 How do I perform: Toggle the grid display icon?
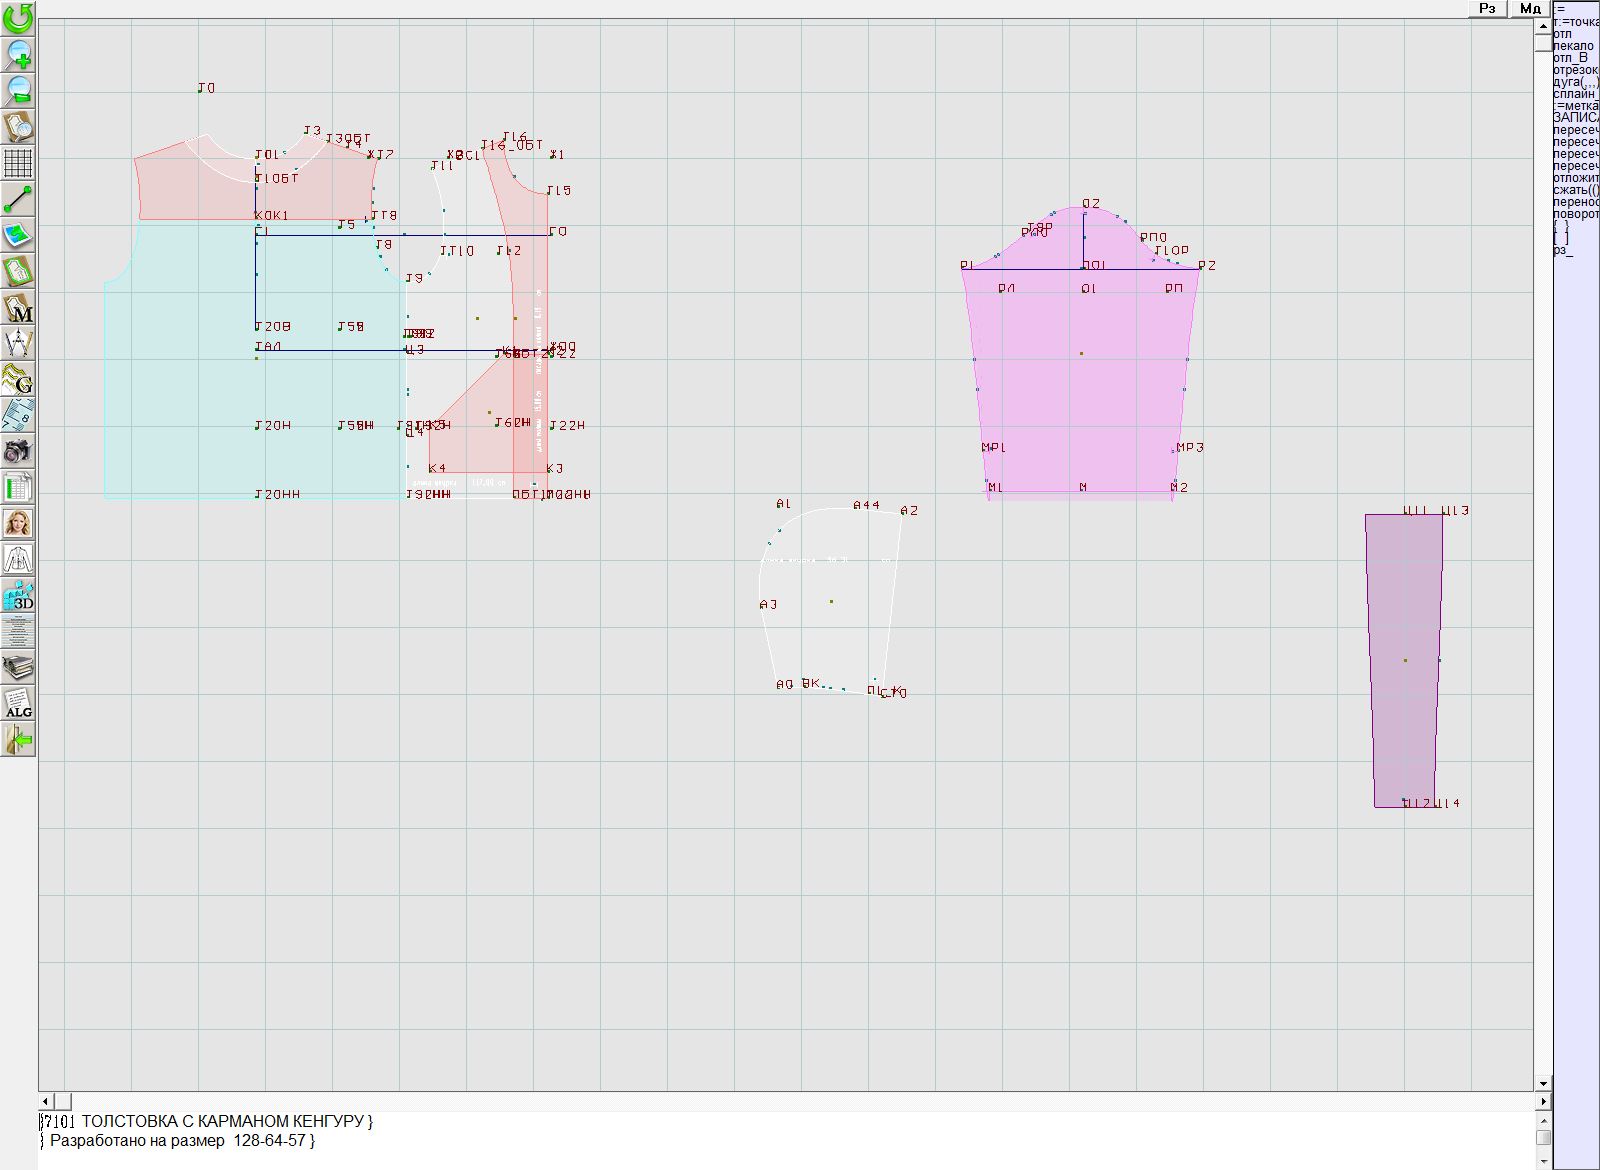pos(18,162)
